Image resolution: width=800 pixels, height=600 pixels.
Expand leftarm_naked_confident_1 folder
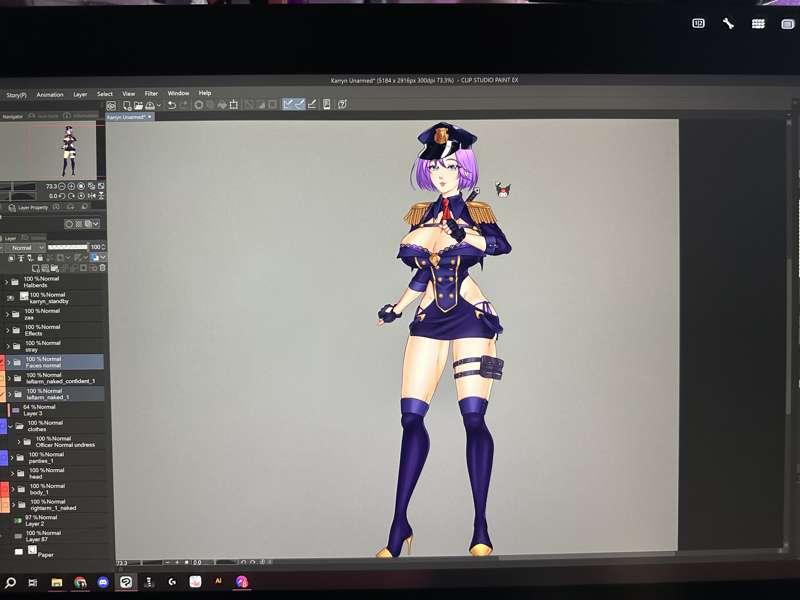pos(9,379)
